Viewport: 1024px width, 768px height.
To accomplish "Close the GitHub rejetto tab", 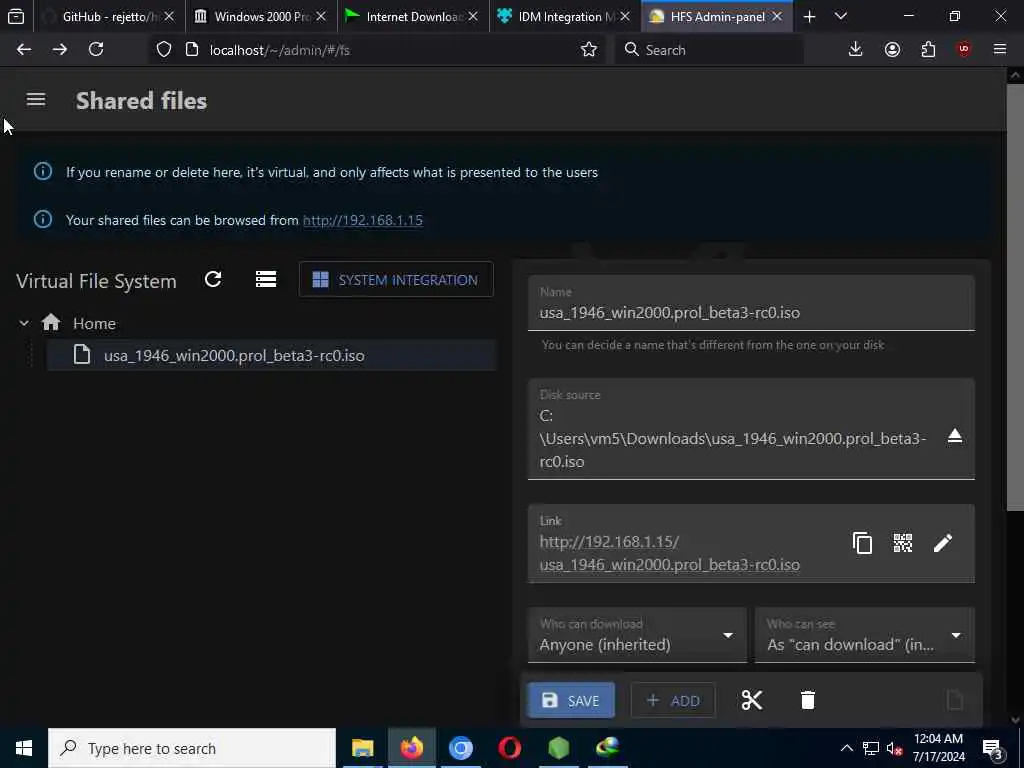I will 169,17.
